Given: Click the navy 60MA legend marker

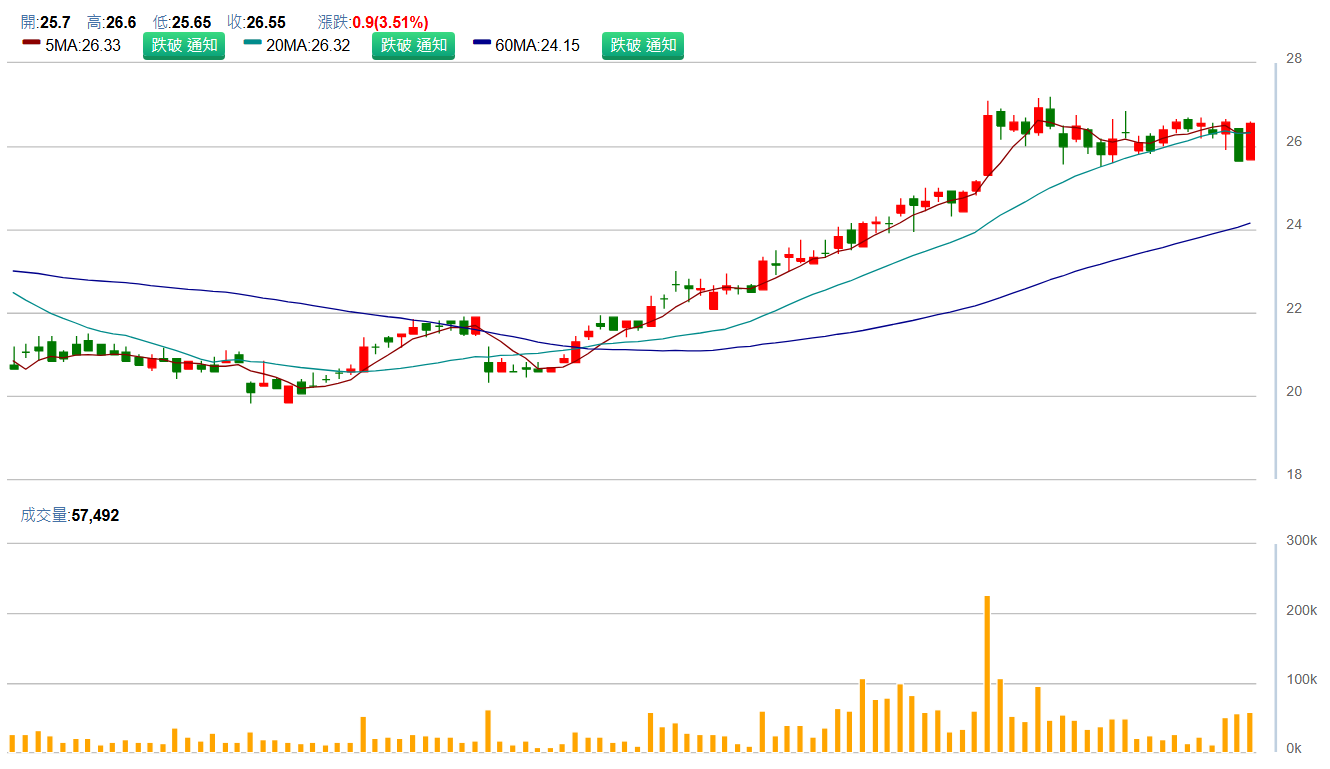Looking at the screenshot, I should (482, 43).
